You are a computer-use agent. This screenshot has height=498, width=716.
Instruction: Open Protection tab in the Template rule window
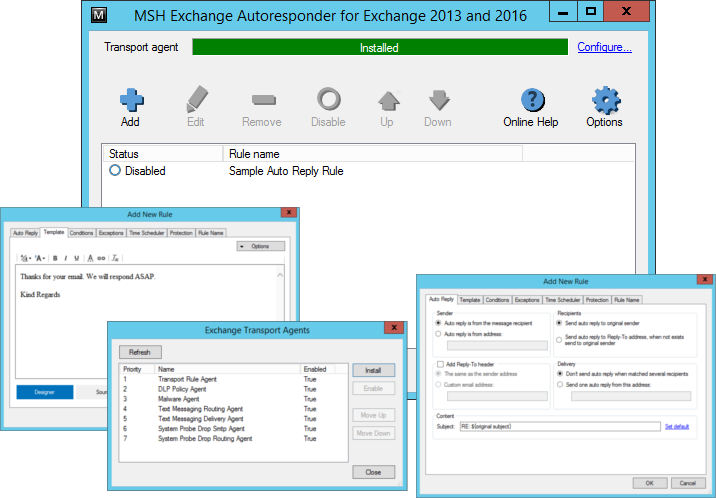pos(181,233)
